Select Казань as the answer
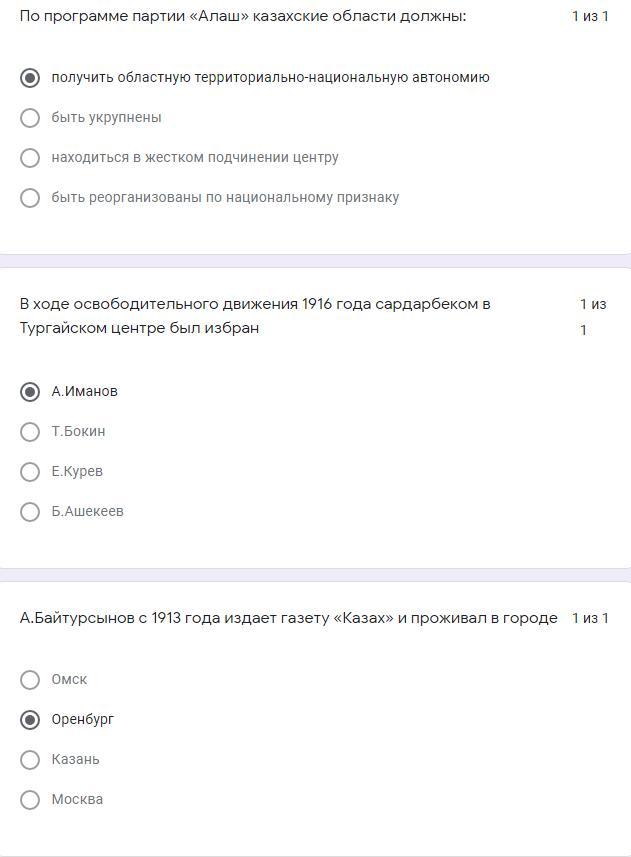Screen dimensions: 631x857 [x=30, y=760]
